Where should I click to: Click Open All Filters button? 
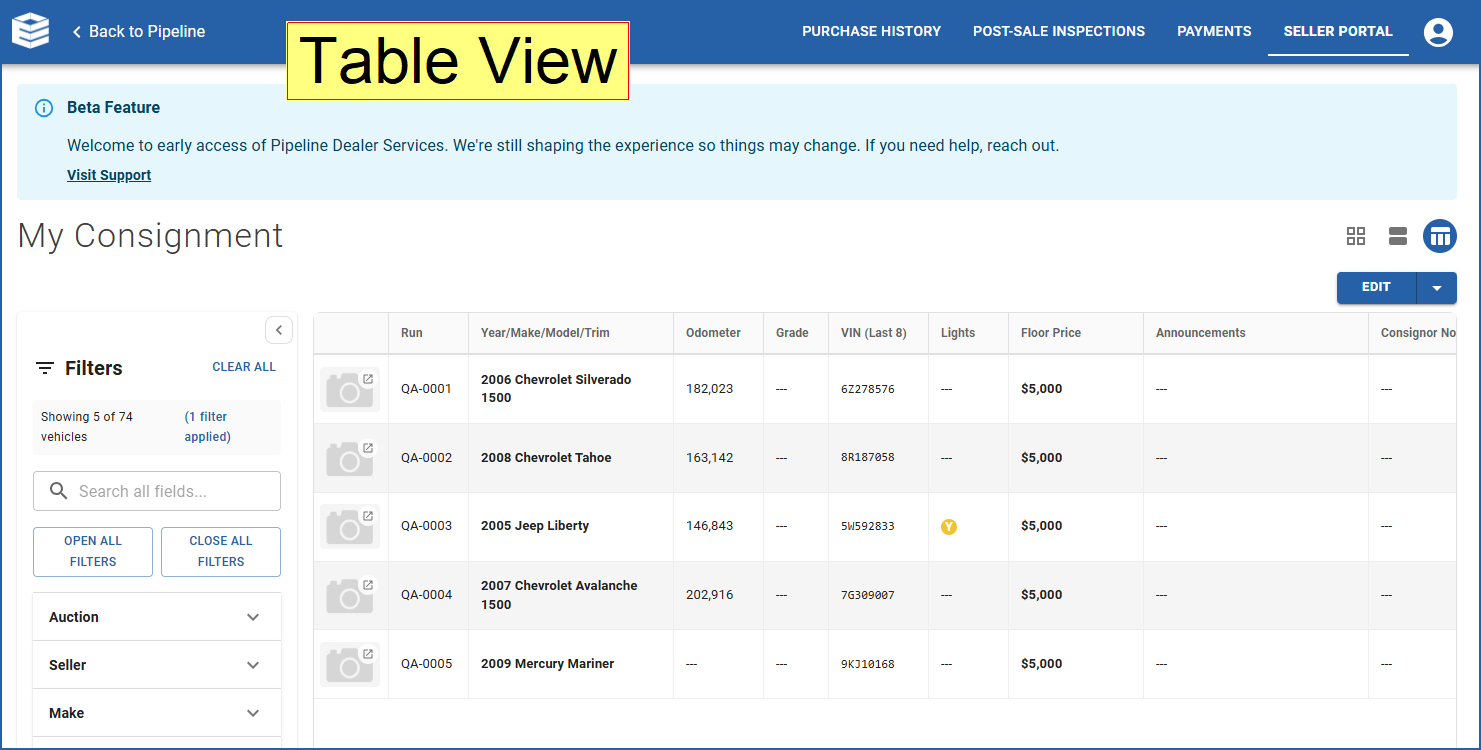(93, 552)
